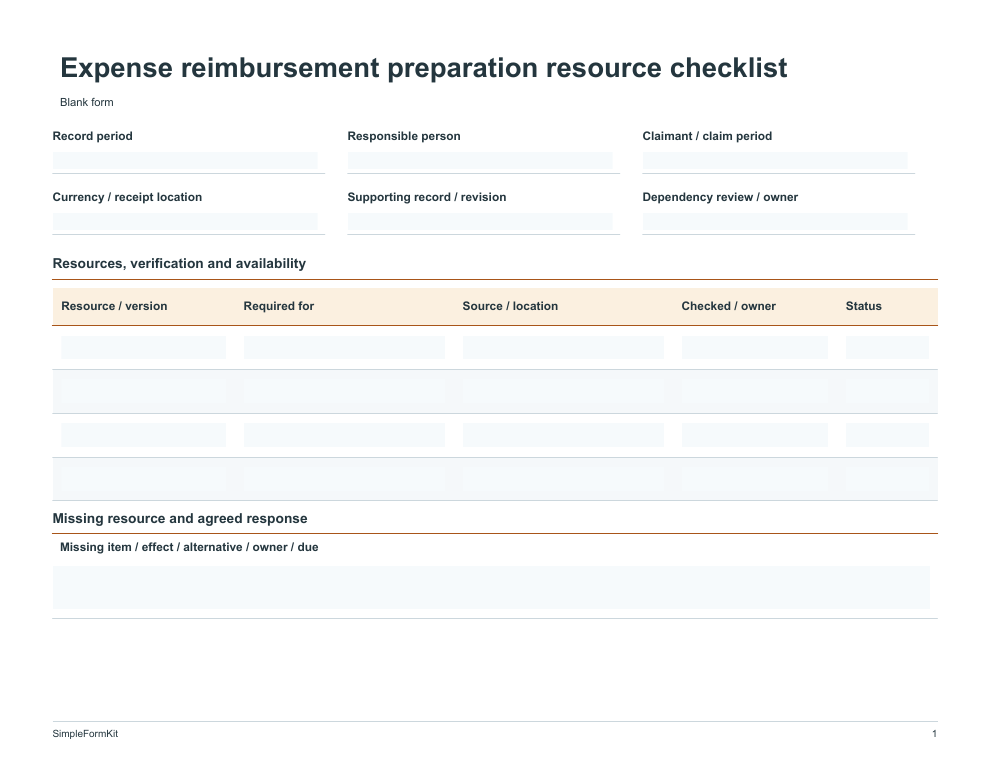Click the 'Currency / receipt location' label
The width and height of the screenshot is (990, 765).
click(x=127, y=197)
